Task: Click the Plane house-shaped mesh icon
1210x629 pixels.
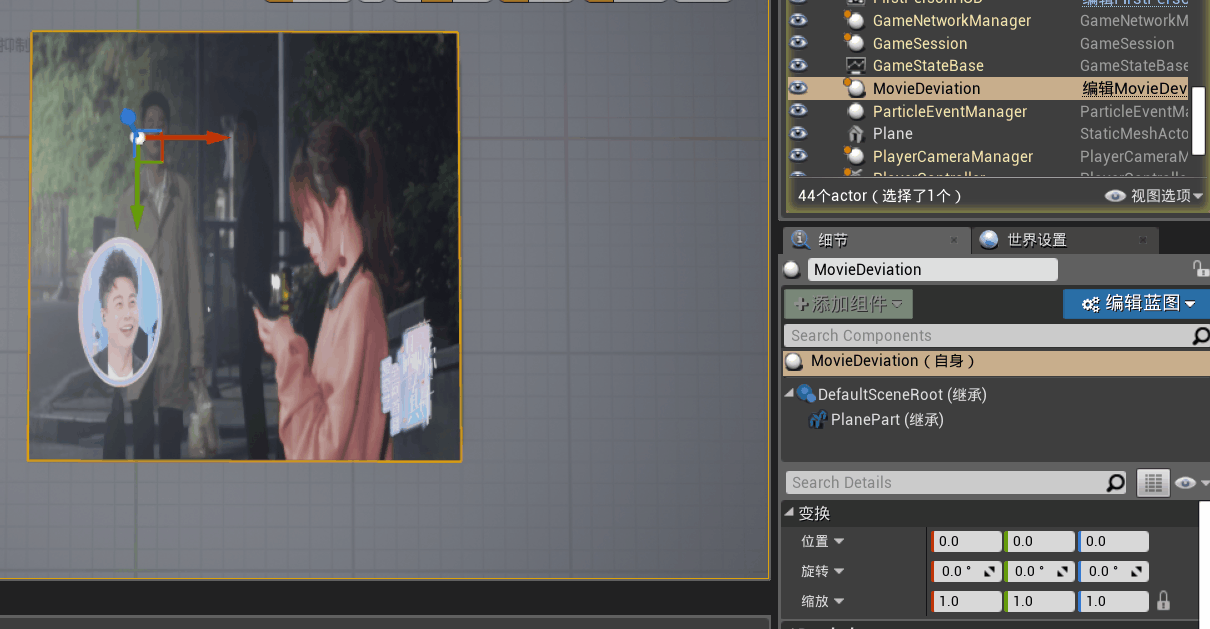Action: coord(855,133)
